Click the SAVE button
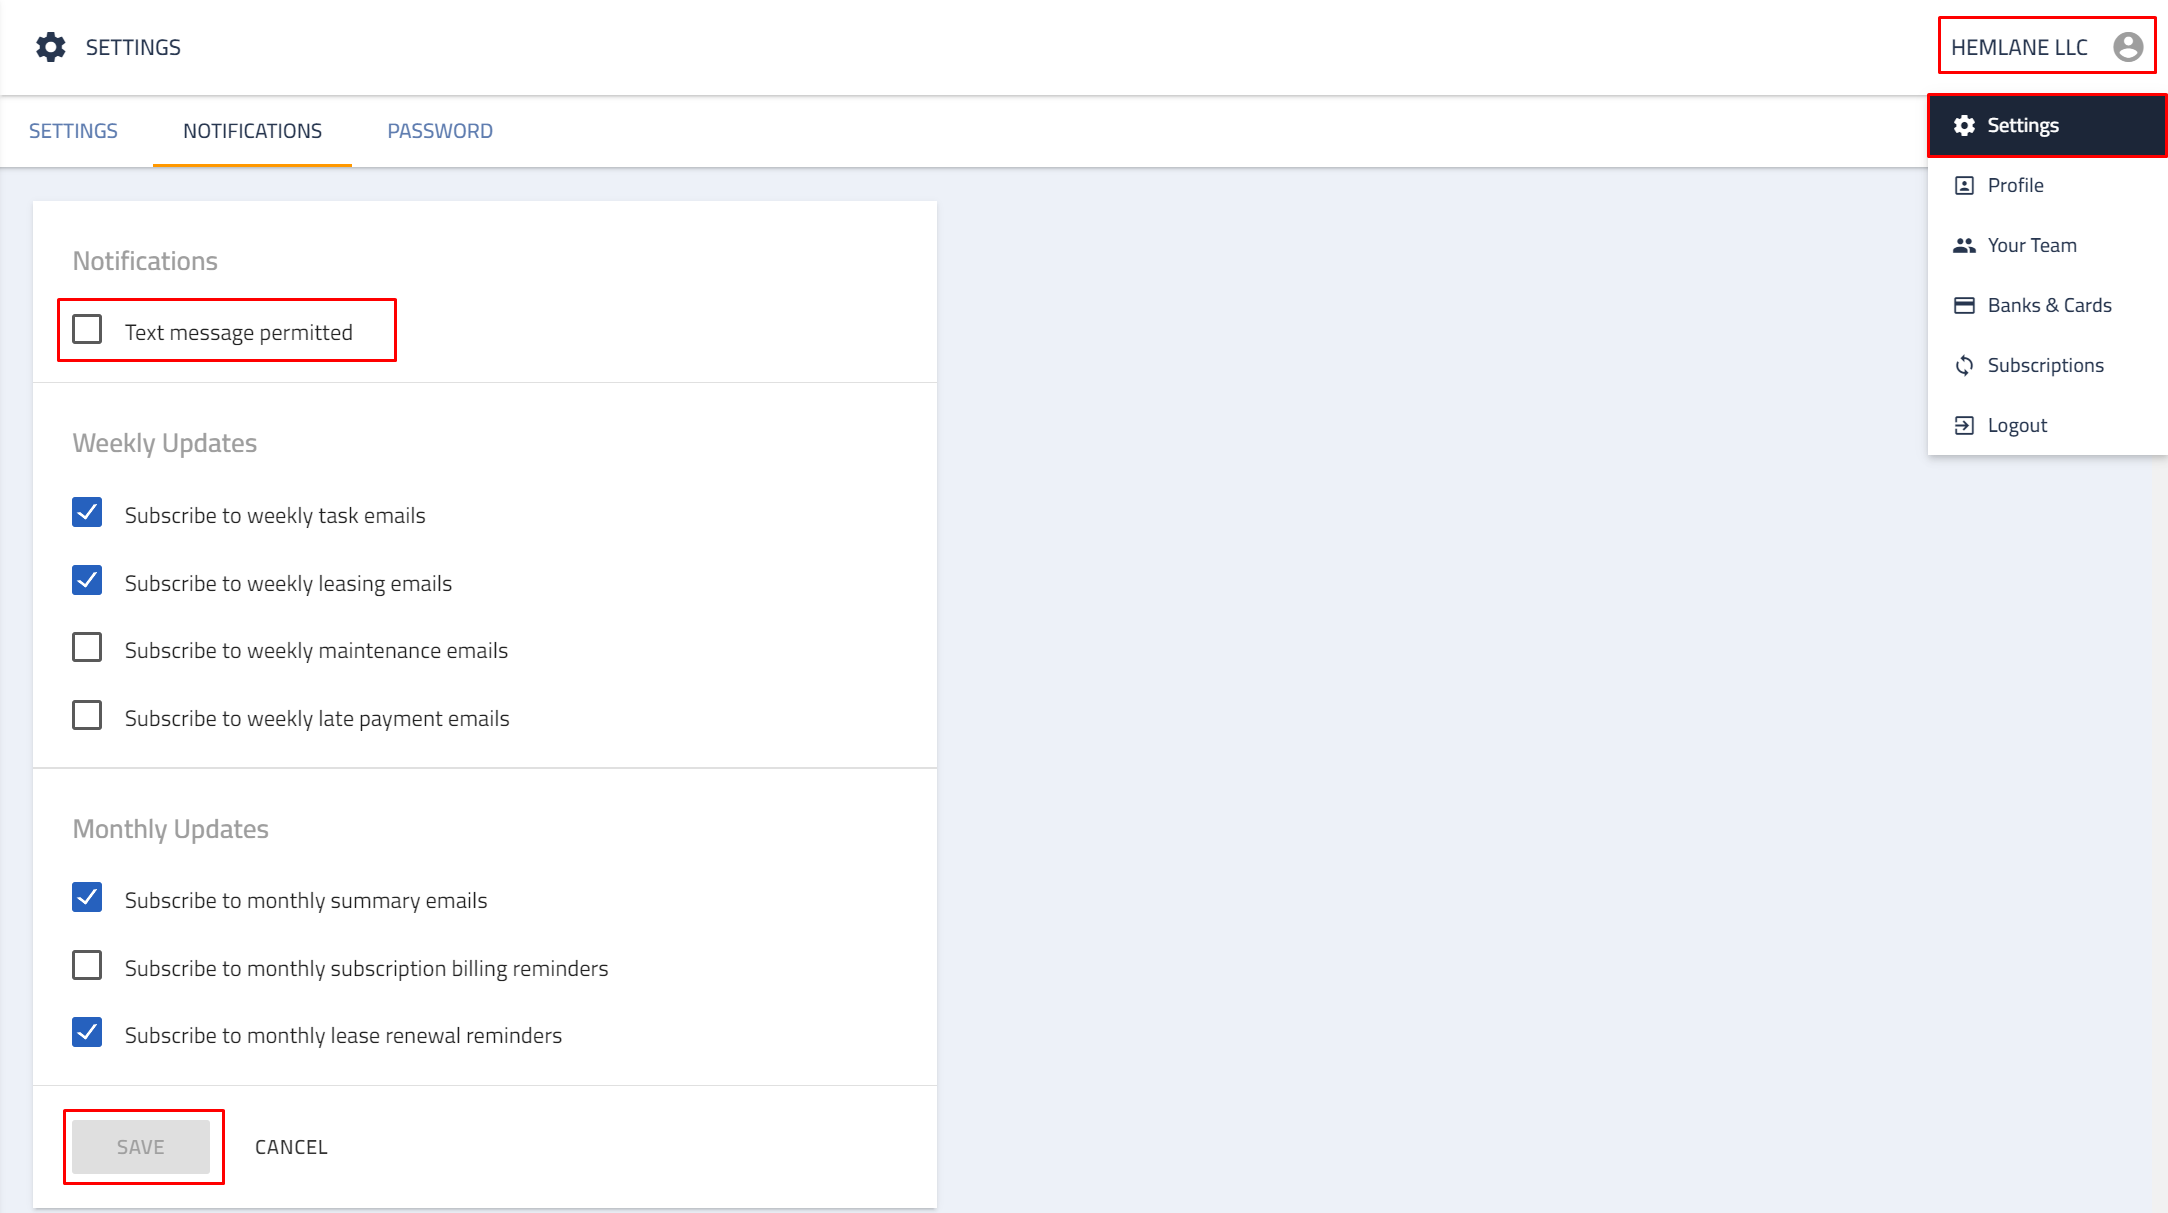2168x1213 pixels. tap(141, 1147)
